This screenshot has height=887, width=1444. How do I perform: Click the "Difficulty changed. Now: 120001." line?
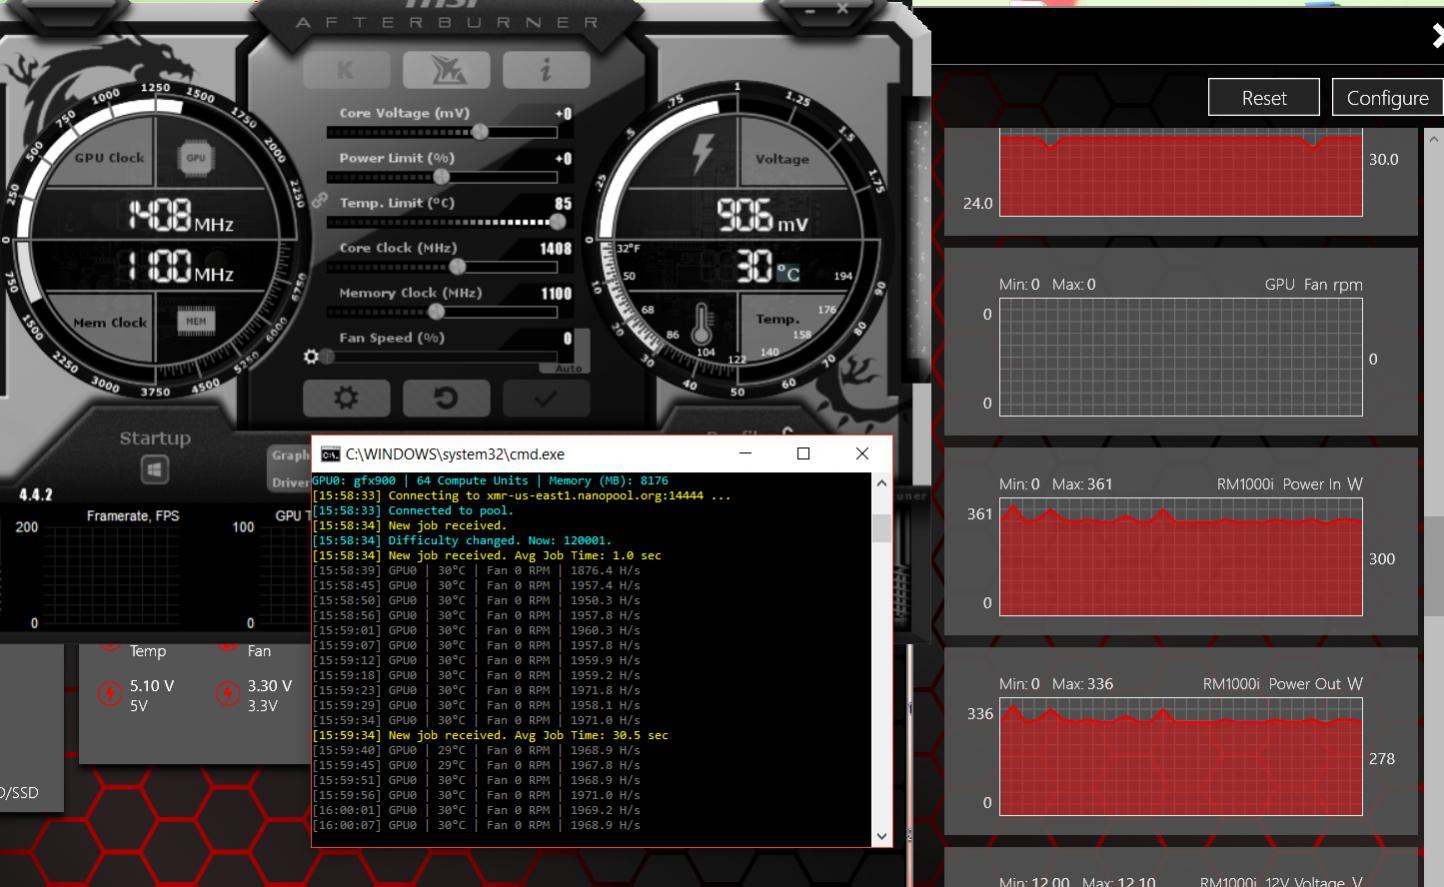tap(461, 541)
